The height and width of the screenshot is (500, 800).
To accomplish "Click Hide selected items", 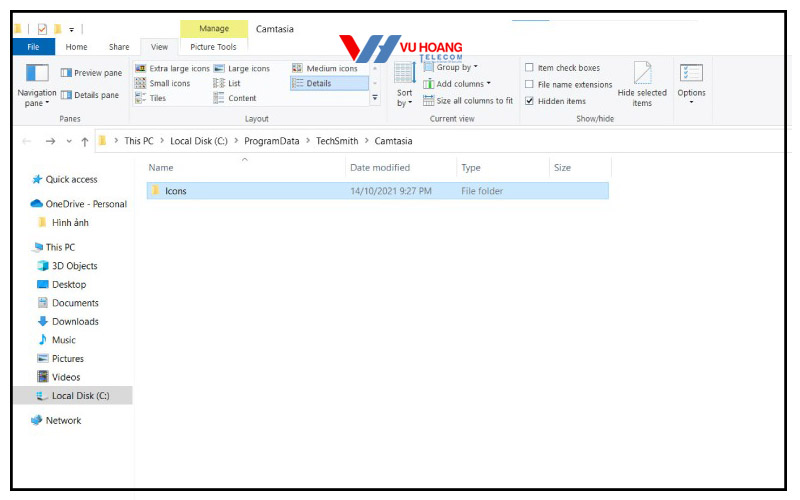I will 642,84.
